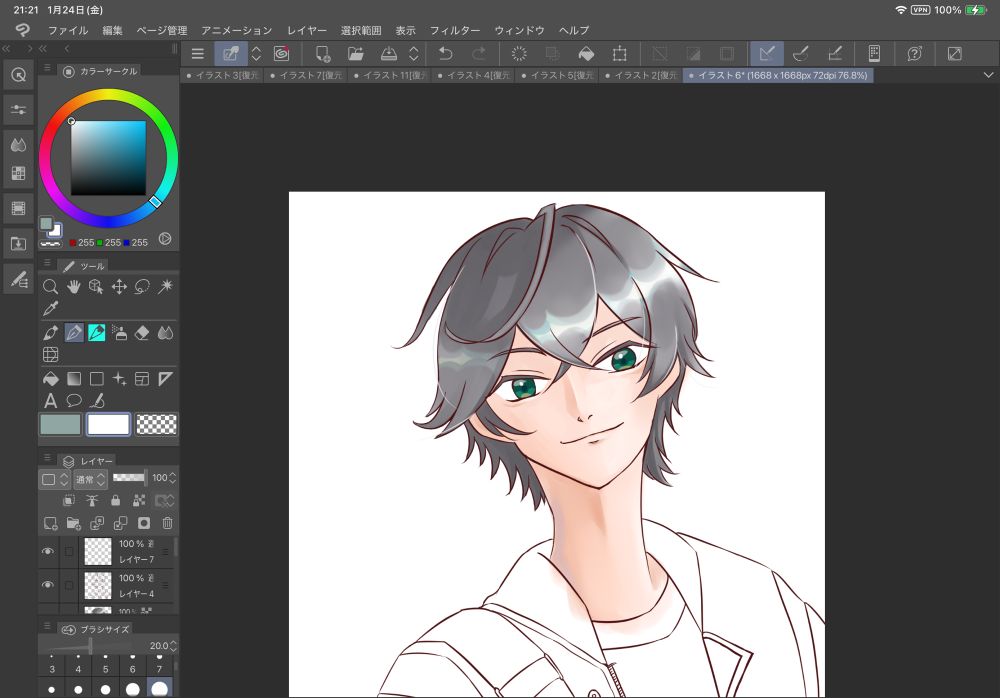Select the Correct line tool

coord(96,401)
